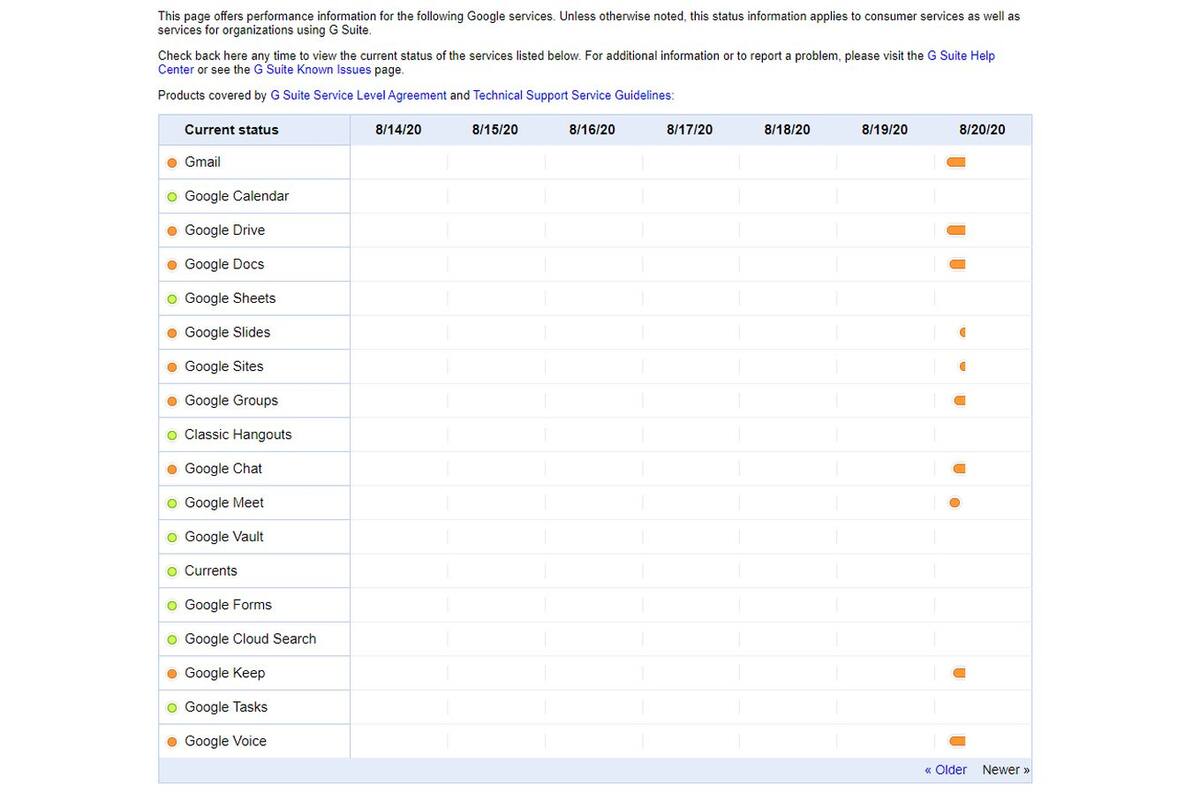
Task: Click the orange status dot beside Gmail
Action: pos(172,163)
